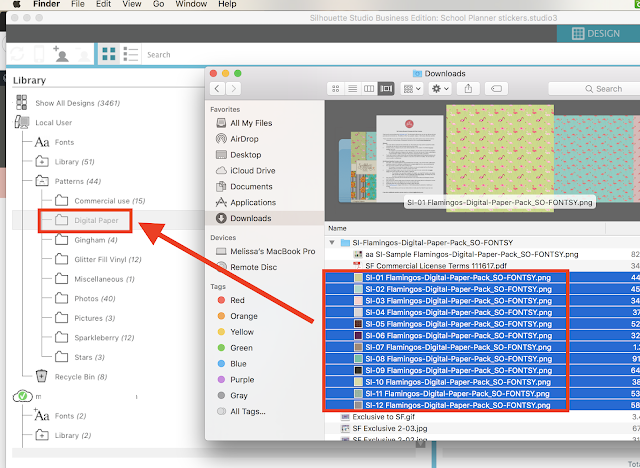The width and height of the screenshot is (640, 468).
Task: Open the Commercial use (15) folder
Action: click(109, 201)
